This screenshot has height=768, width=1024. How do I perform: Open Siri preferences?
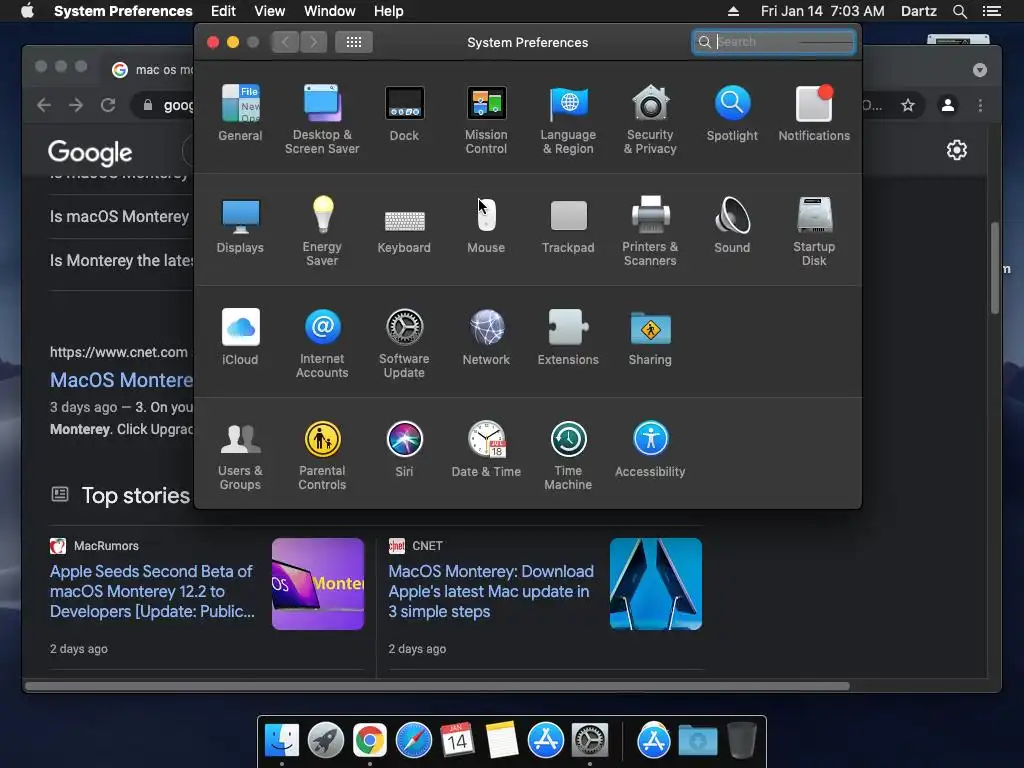[404, 449]
